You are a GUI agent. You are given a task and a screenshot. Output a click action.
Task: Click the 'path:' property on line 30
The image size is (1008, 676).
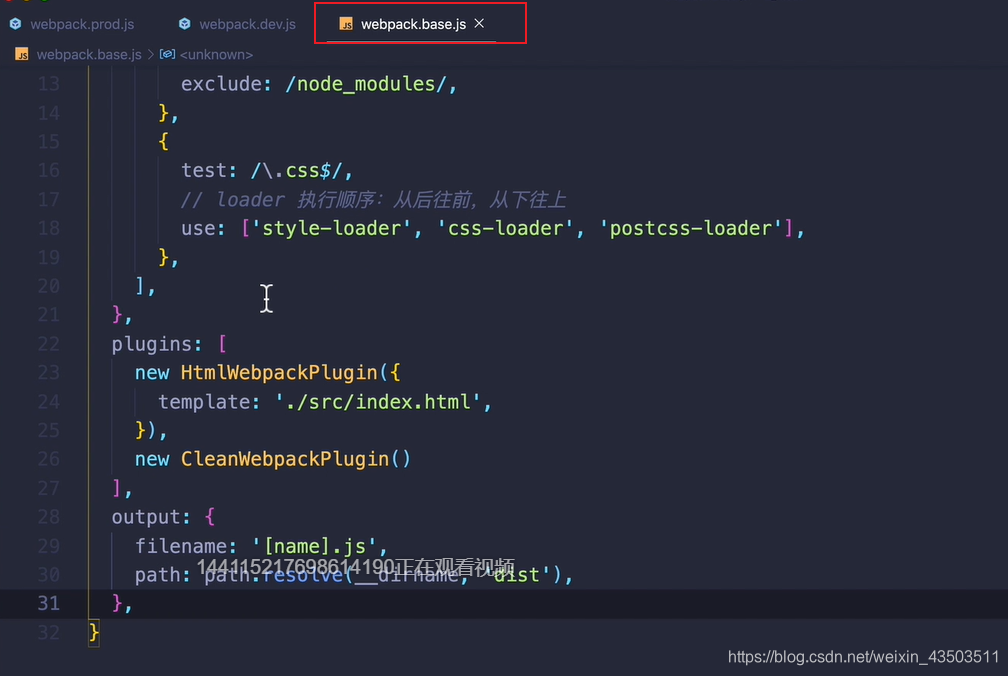point(163,575)
